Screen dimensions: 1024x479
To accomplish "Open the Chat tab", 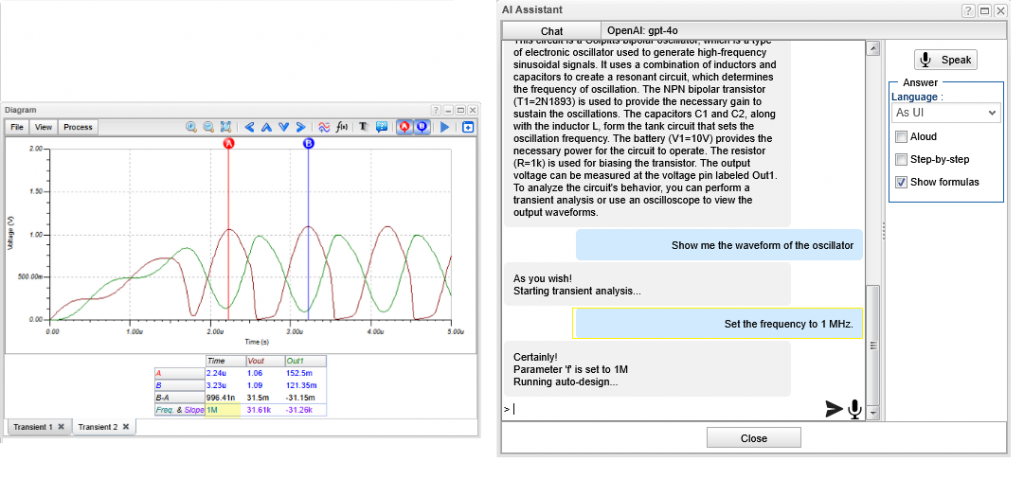I will click(x=552, y=31).
